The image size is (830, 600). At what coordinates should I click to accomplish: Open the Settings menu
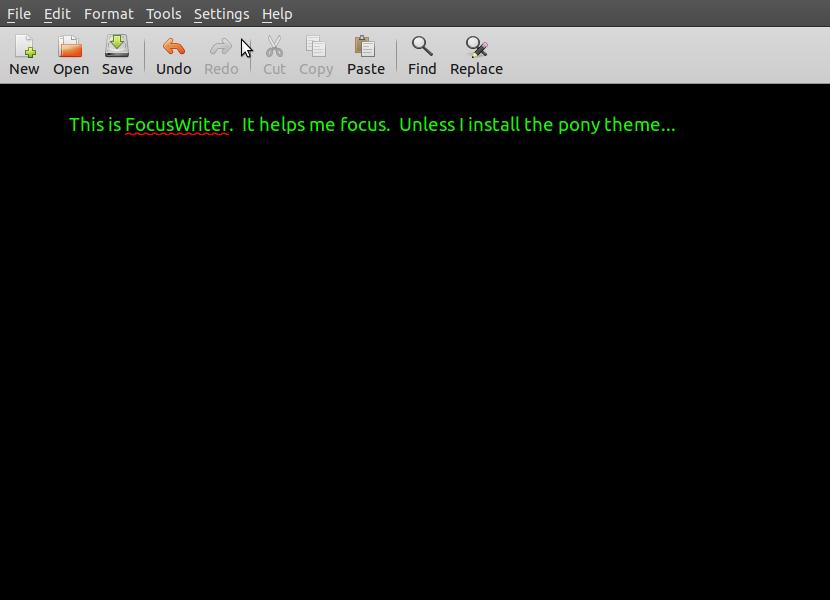point(221,14)
